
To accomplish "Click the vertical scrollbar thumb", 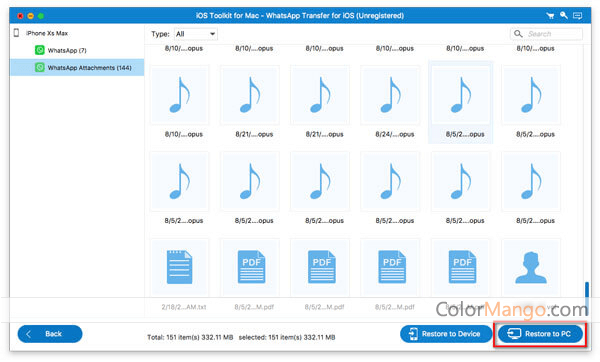I will tap(587, 294).
